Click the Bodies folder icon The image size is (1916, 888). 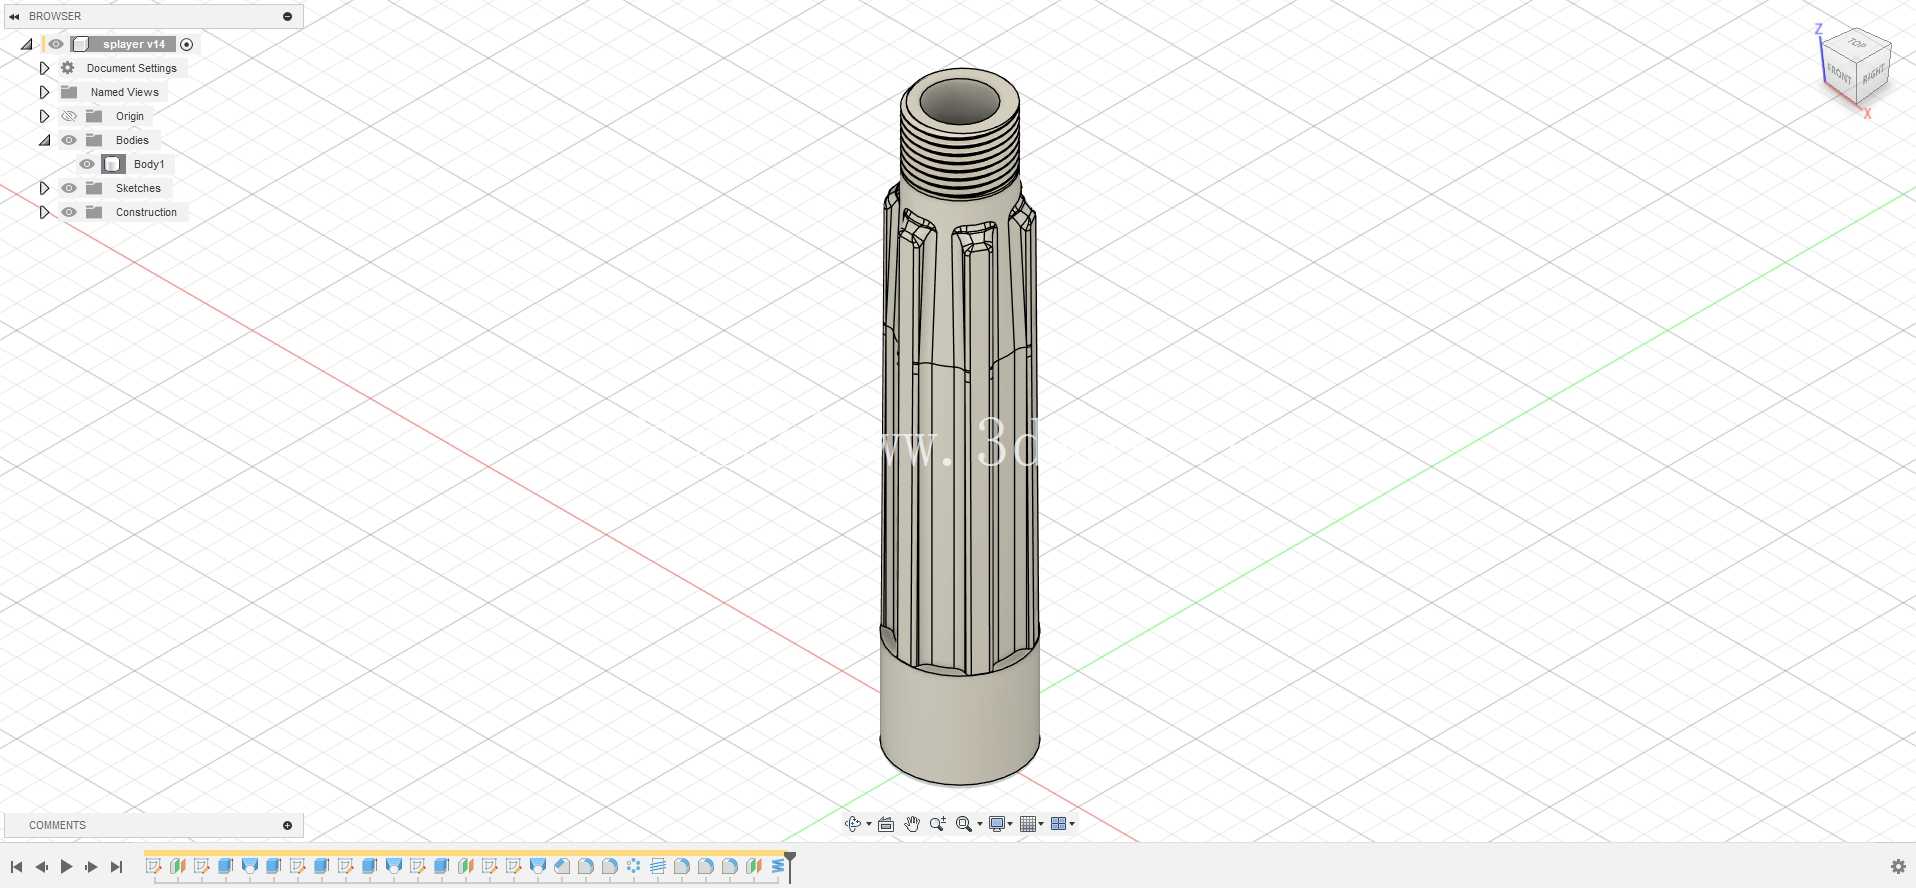tap(94, 140)
